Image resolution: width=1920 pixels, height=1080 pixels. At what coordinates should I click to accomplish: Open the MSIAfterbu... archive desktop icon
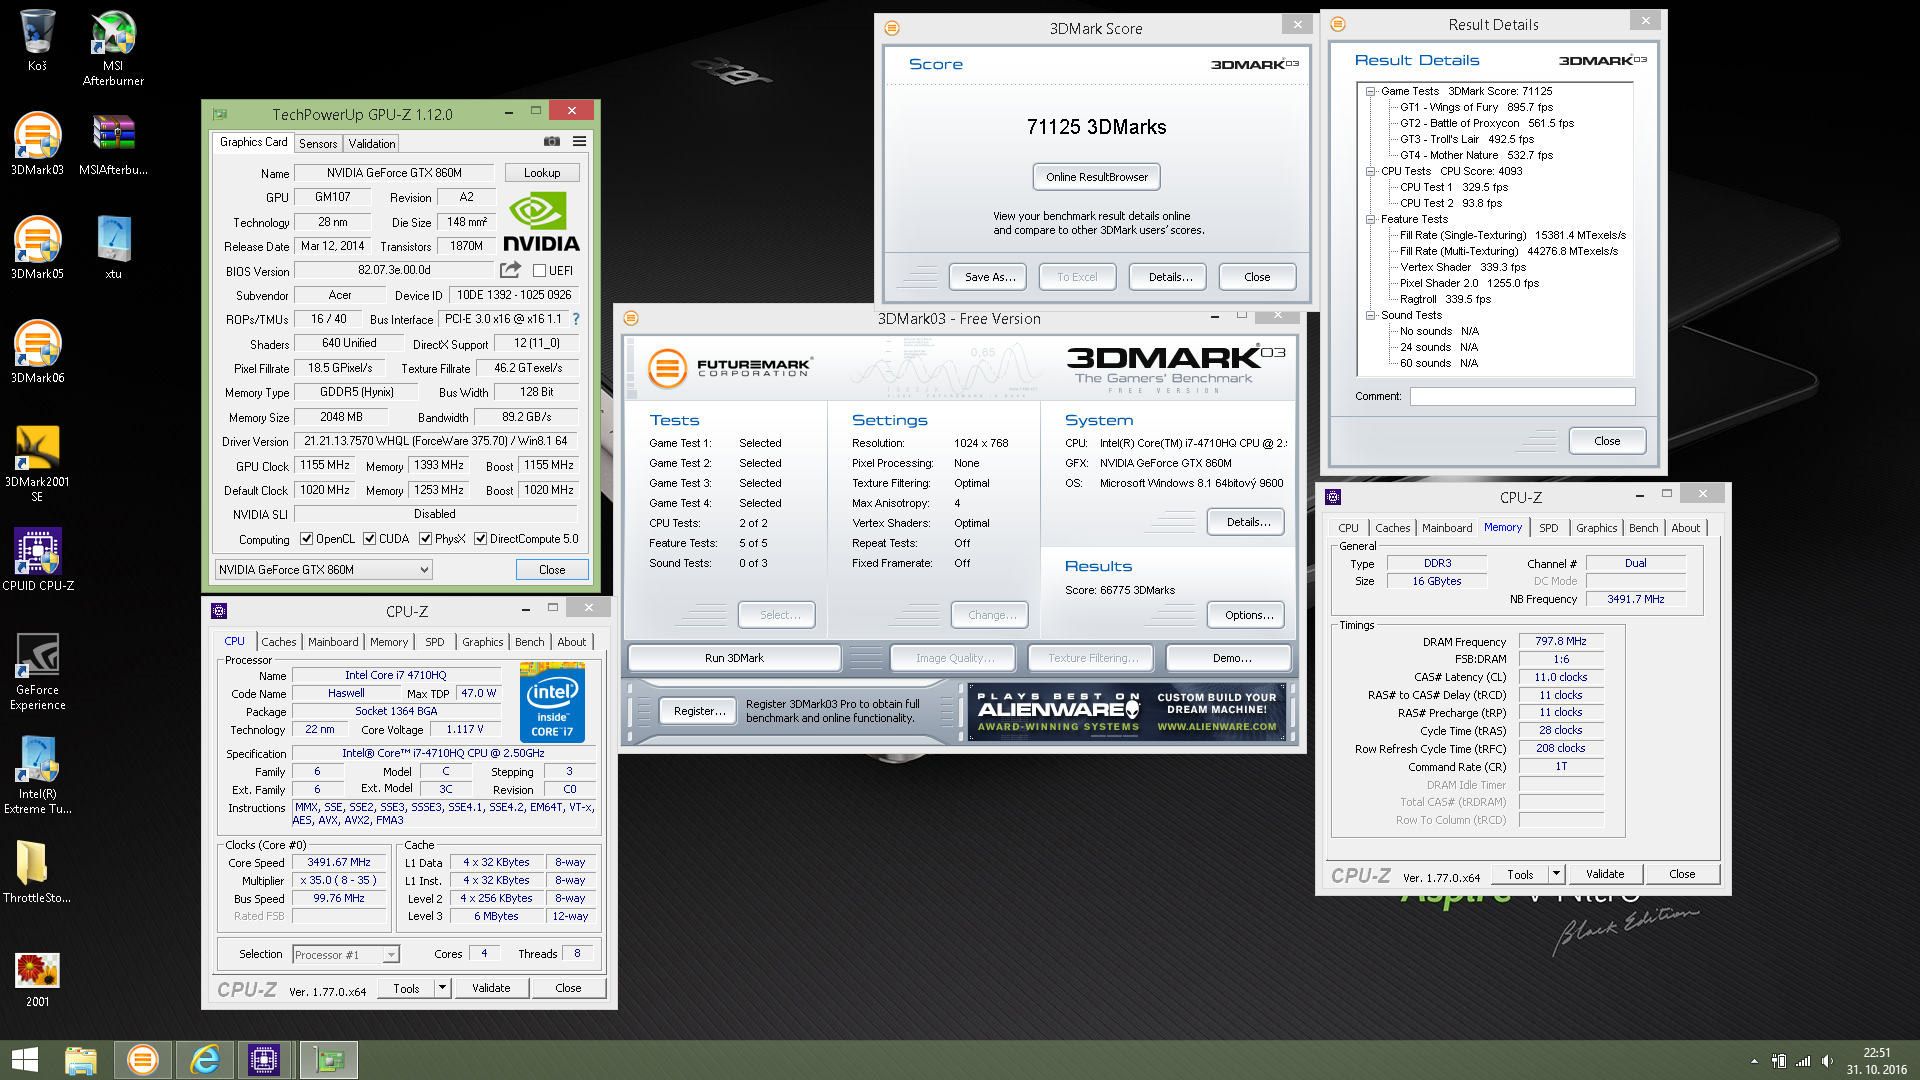(x=113, y=143)
